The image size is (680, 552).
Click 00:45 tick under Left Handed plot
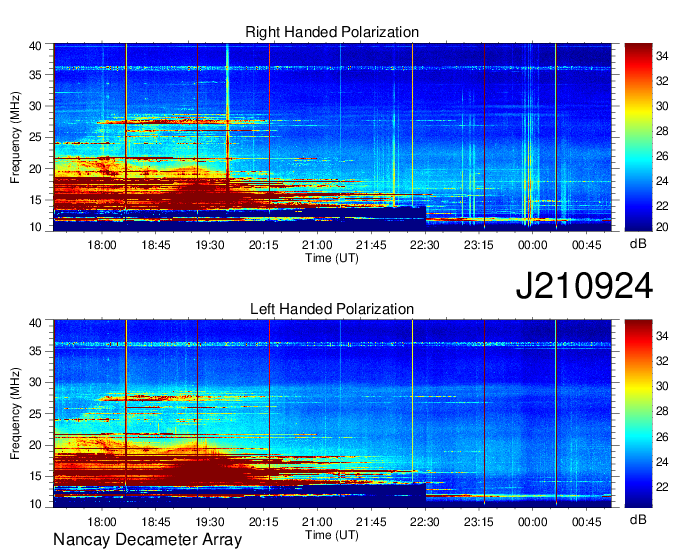click(586, 522)
